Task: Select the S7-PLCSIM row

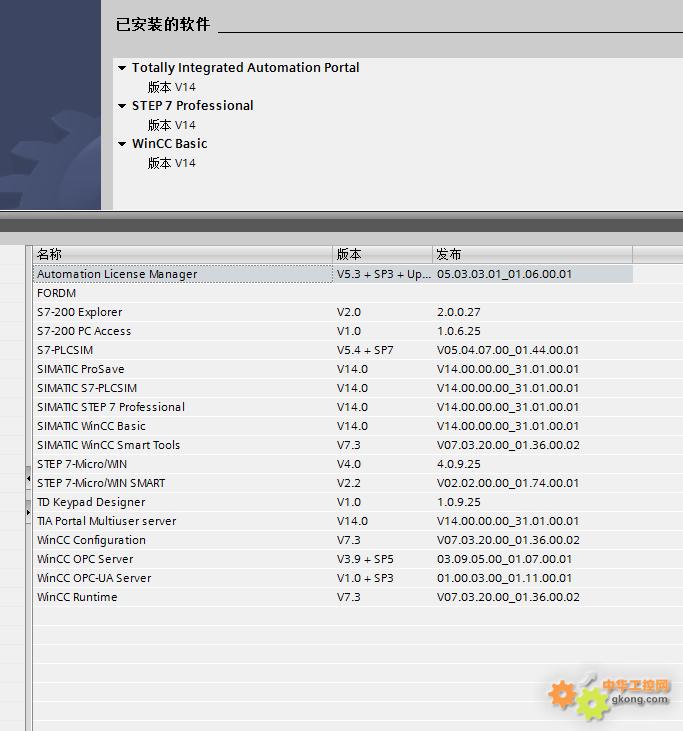Action: pyautogui.click(x=333, y=350)
